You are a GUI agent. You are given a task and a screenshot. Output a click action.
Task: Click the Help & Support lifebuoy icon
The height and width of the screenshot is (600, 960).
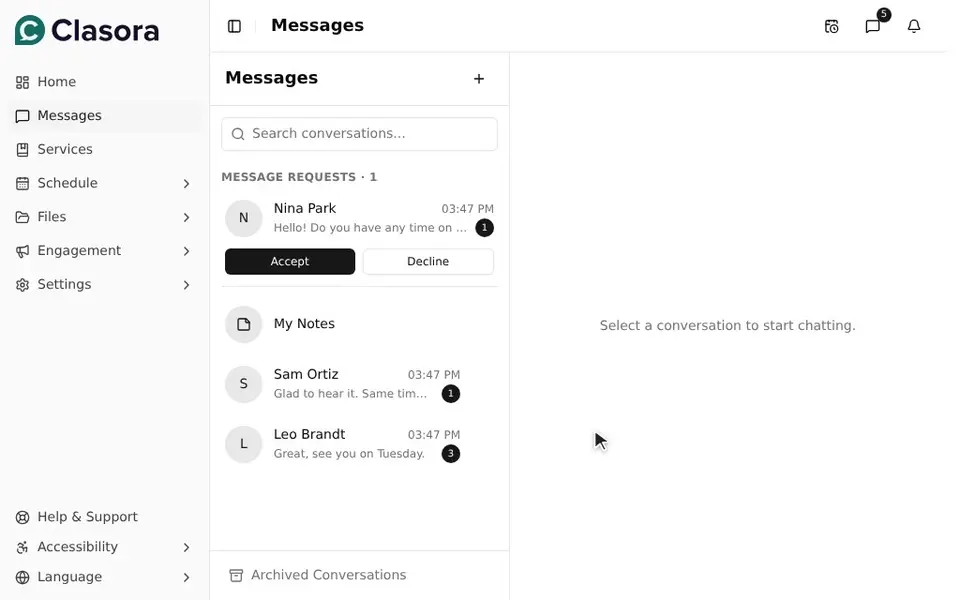pyautogui.click(x=23, y=517)
